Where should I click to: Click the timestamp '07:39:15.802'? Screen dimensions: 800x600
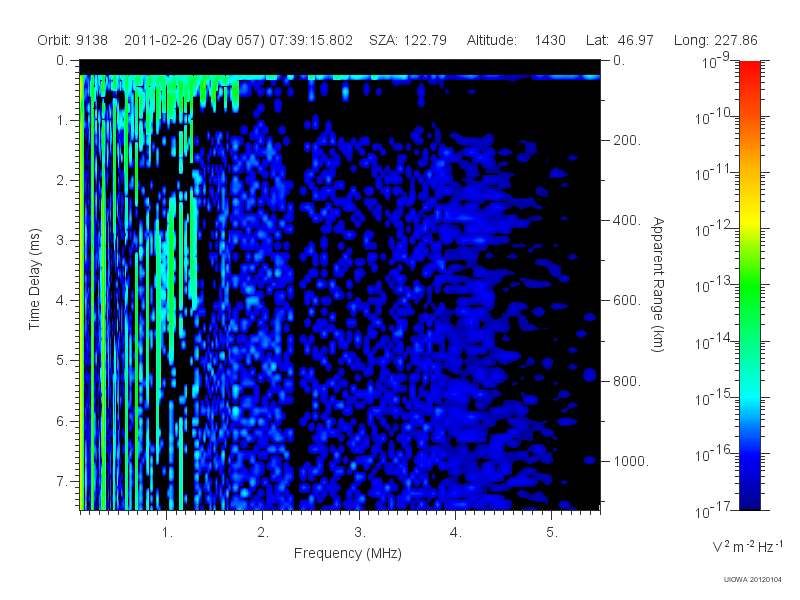coord(311,40)
